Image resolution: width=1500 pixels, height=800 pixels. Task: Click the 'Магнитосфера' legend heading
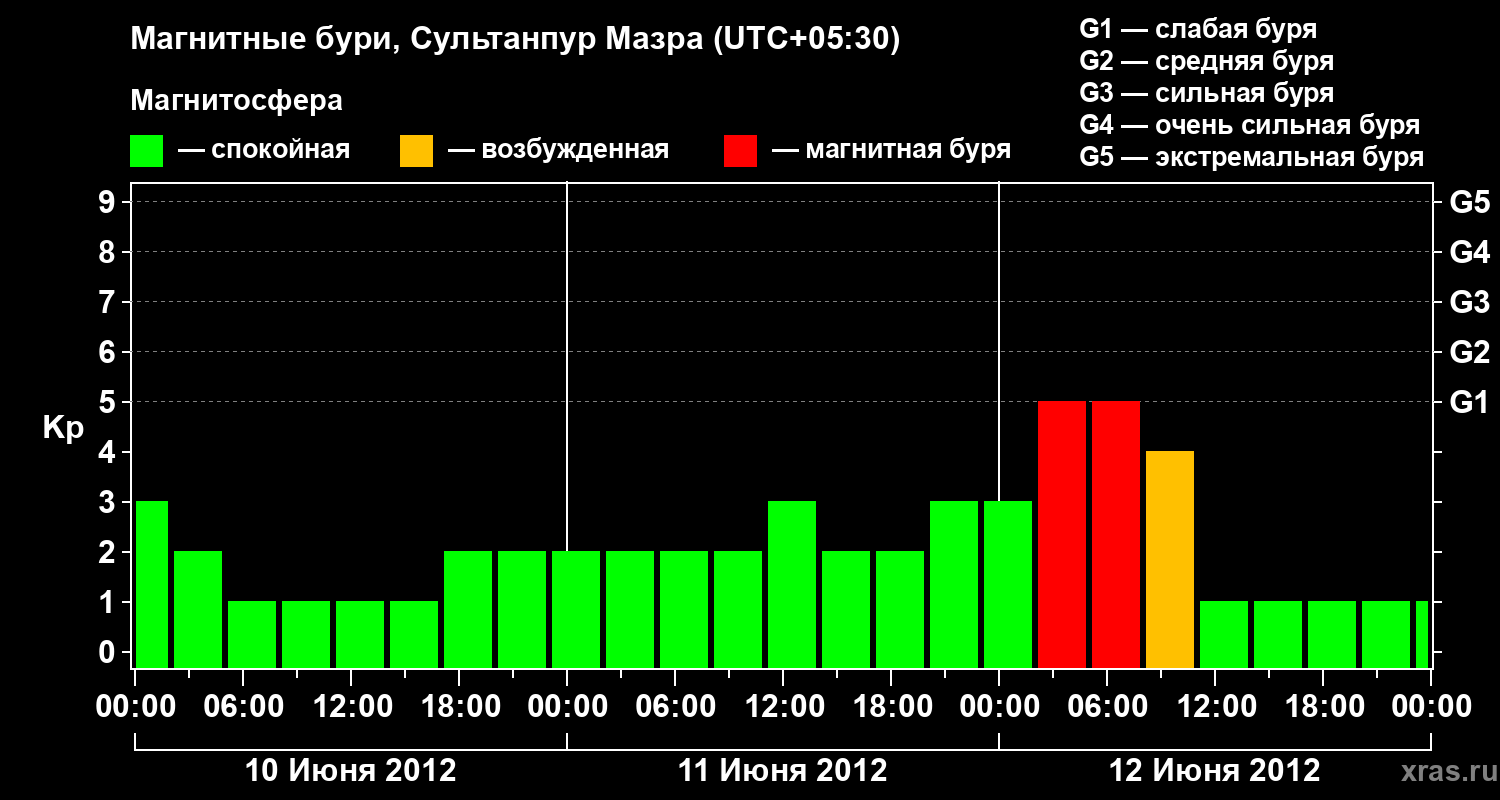[237, 101]
